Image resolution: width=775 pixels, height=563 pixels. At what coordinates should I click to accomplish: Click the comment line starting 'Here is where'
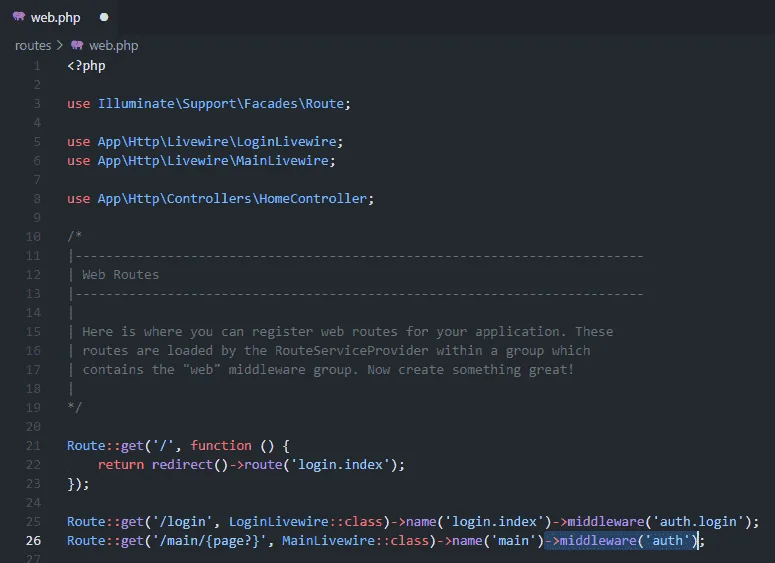(x=347, y=332)
